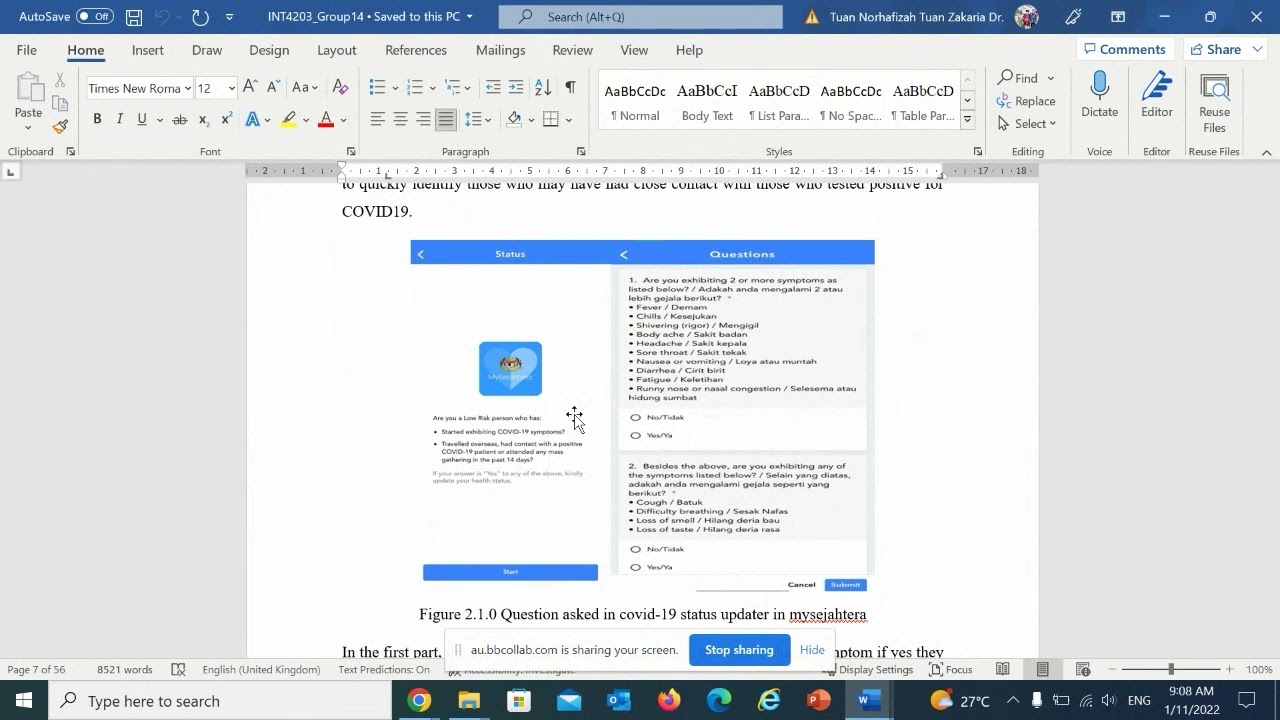Switch to the Draw tab
The height and width of the screenshot is (720, 1280).
pos(207,50)
